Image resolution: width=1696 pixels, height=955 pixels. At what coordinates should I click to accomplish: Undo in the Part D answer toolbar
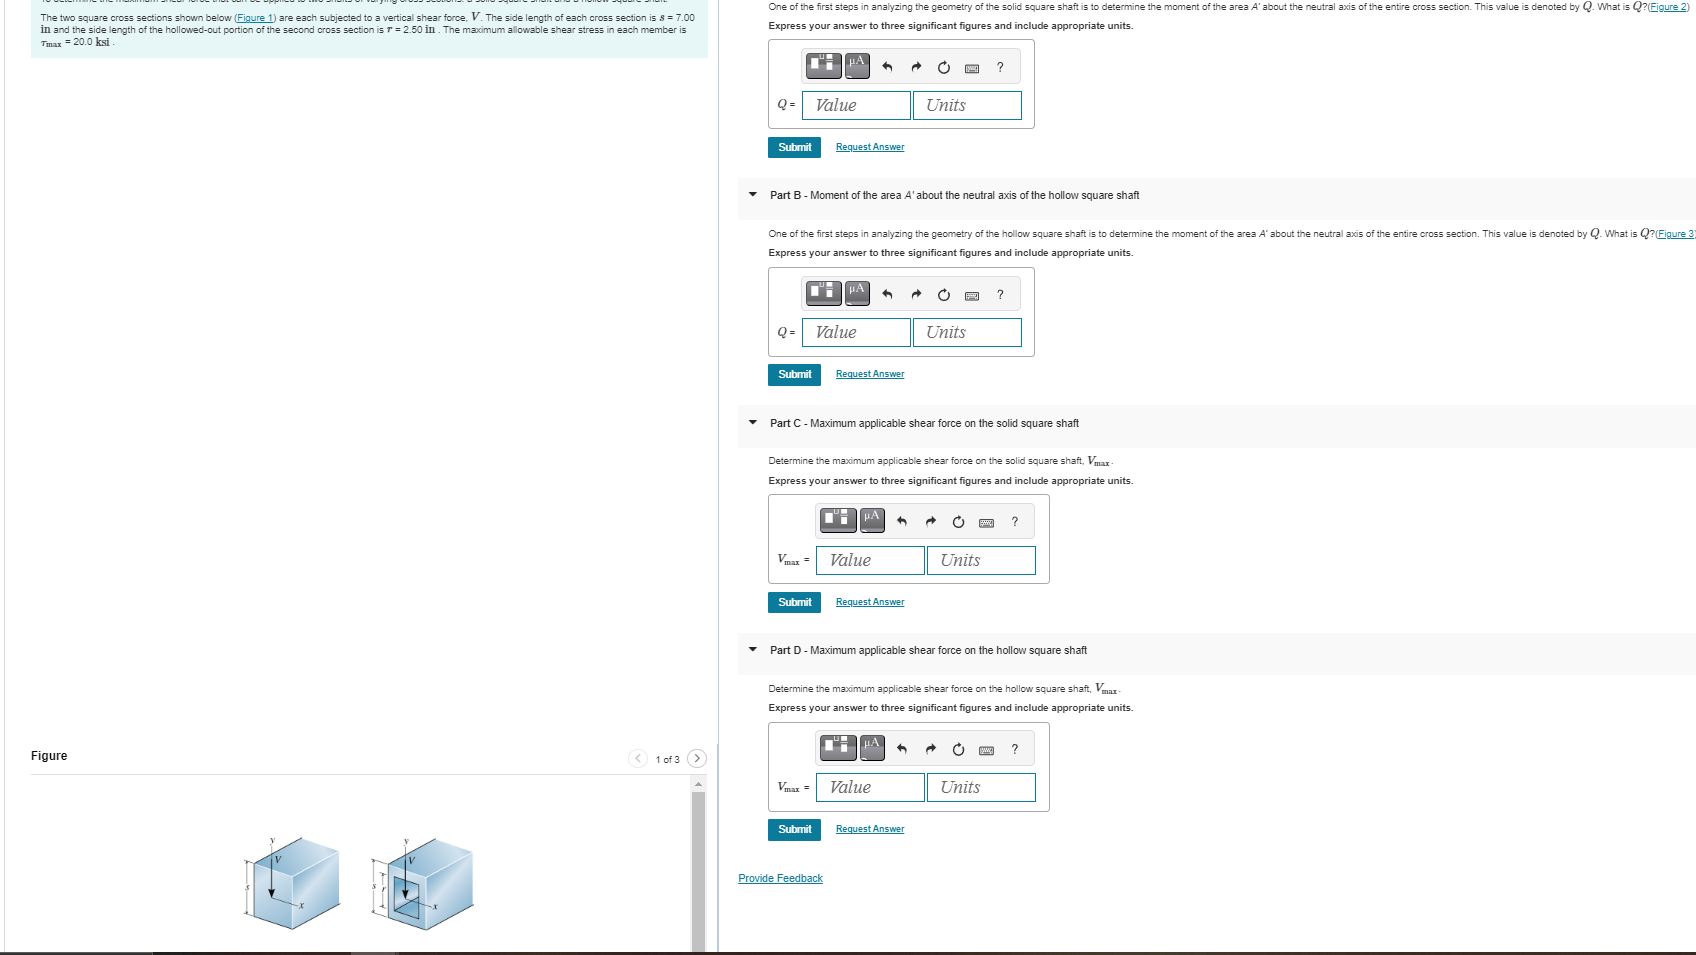[x=902, y=748]
